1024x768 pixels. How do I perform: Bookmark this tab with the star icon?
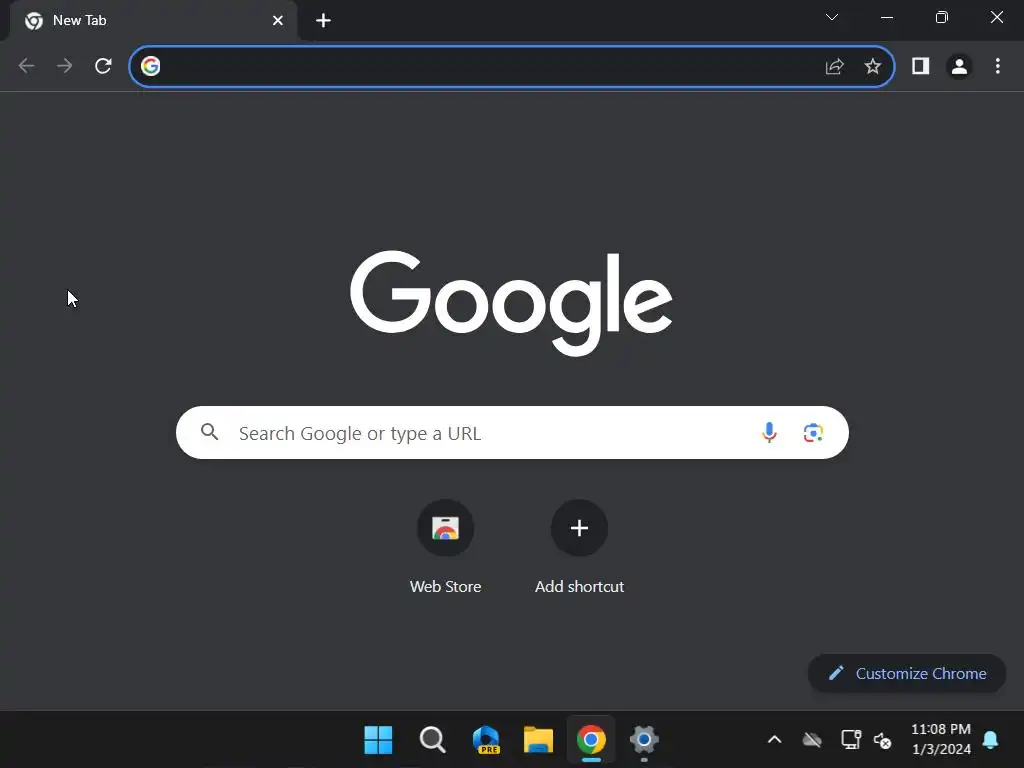click(x=872, y=66)
